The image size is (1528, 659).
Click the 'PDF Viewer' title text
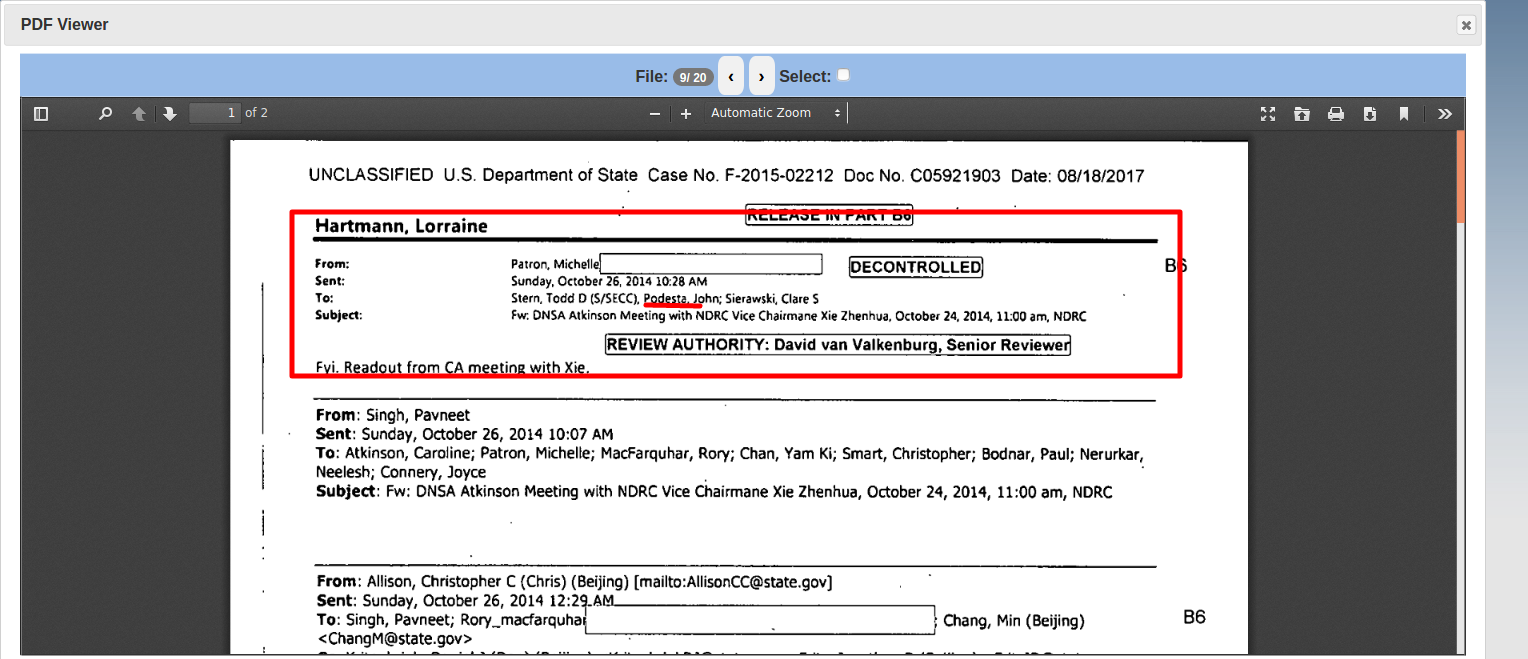pos(65,25)
